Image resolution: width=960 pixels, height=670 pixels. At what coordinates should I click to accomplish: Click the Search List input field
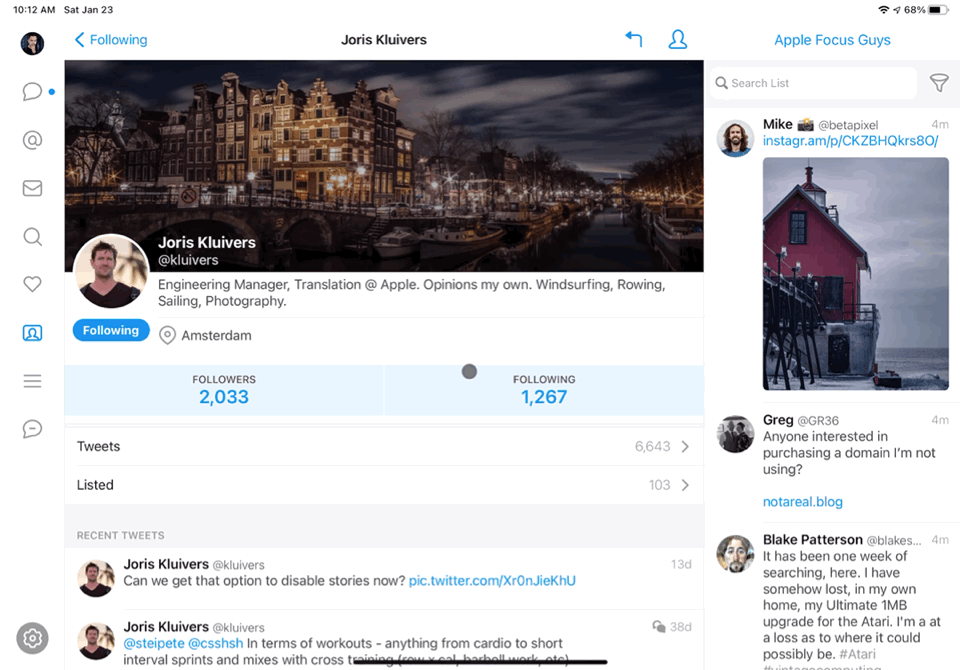click(x=812, y=83)
